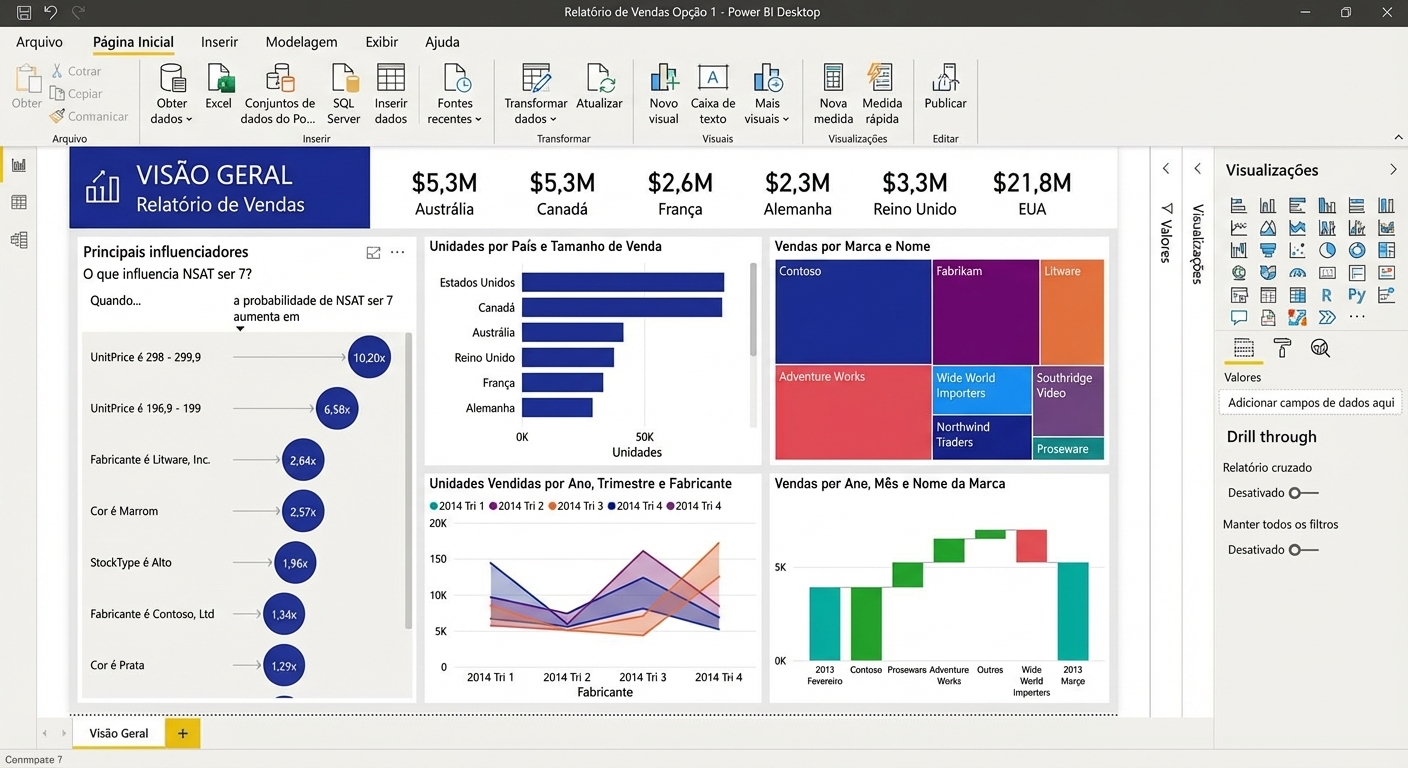Select the globe map visualization icon
The width and height of the screenshot is (1408, 768).
click(x=1239, y=272)
